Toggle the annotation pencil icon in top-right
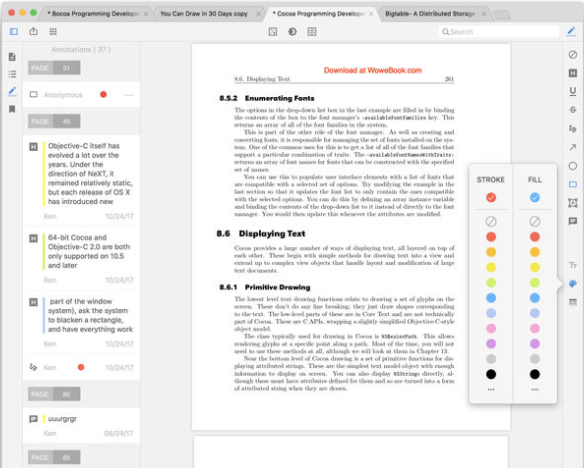This screenshot has height=468, width=584. (571, 32)
